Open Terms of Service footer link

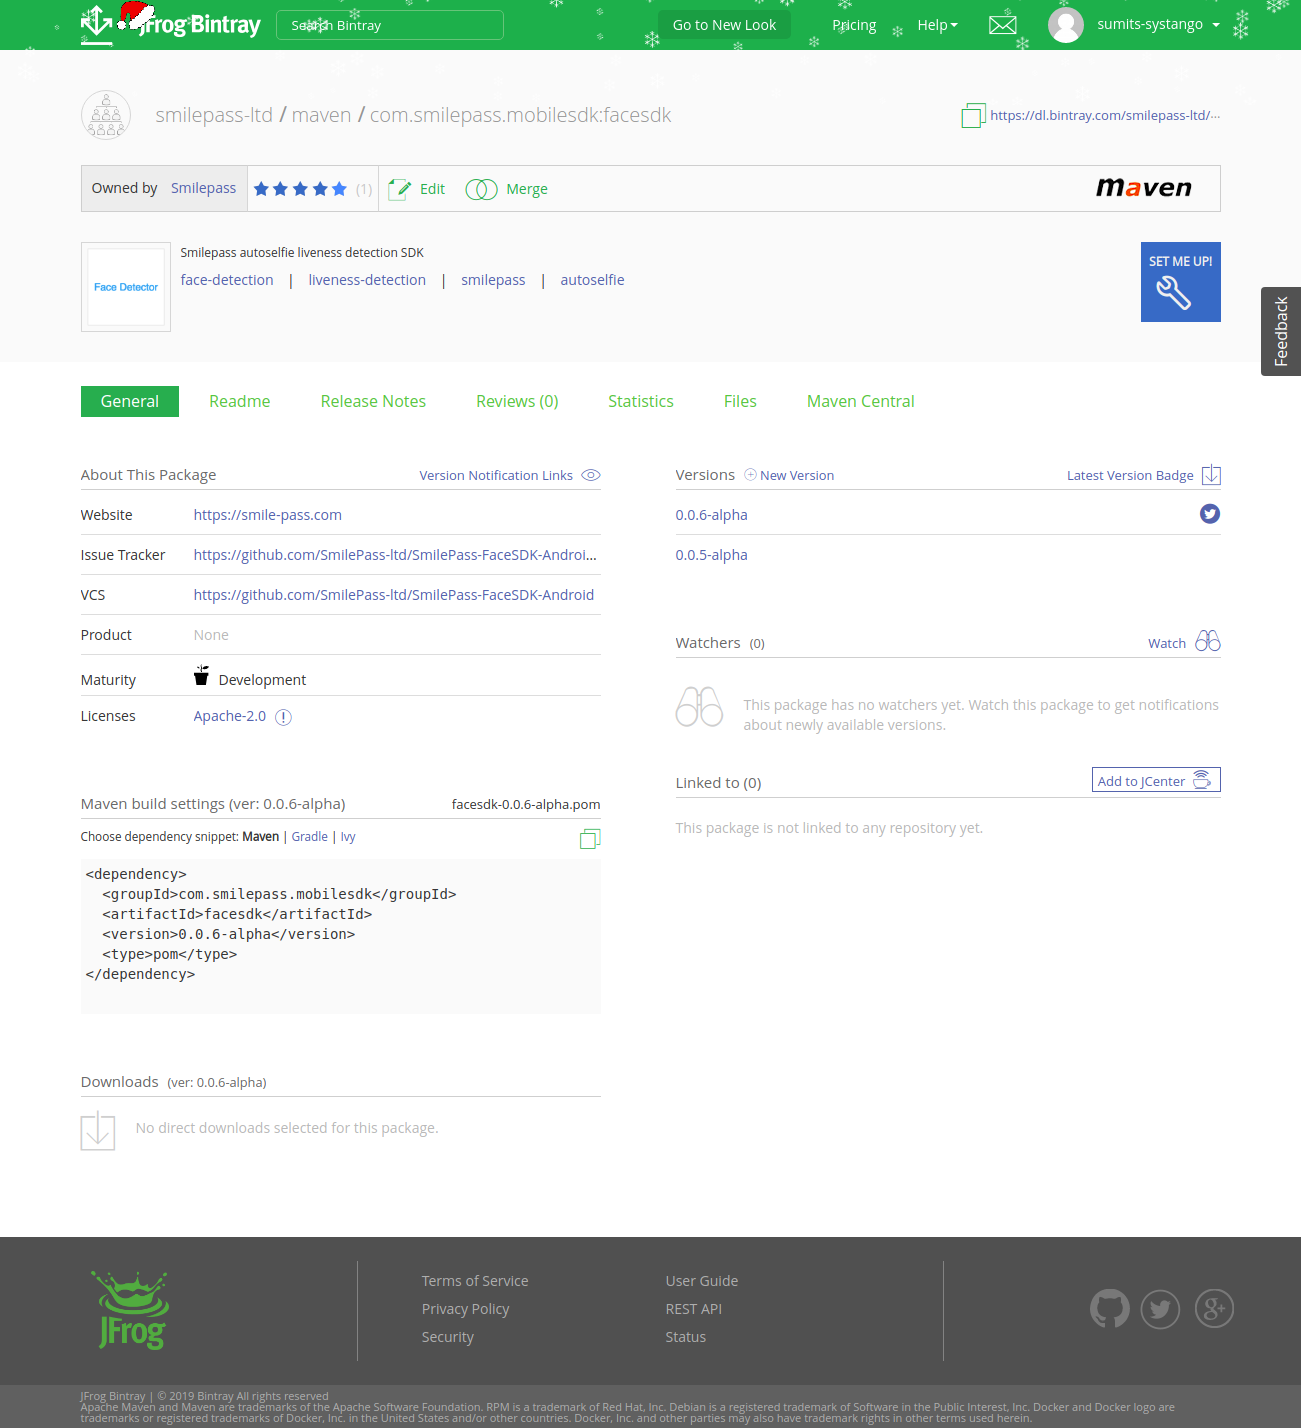click(x=475, y=1281)
